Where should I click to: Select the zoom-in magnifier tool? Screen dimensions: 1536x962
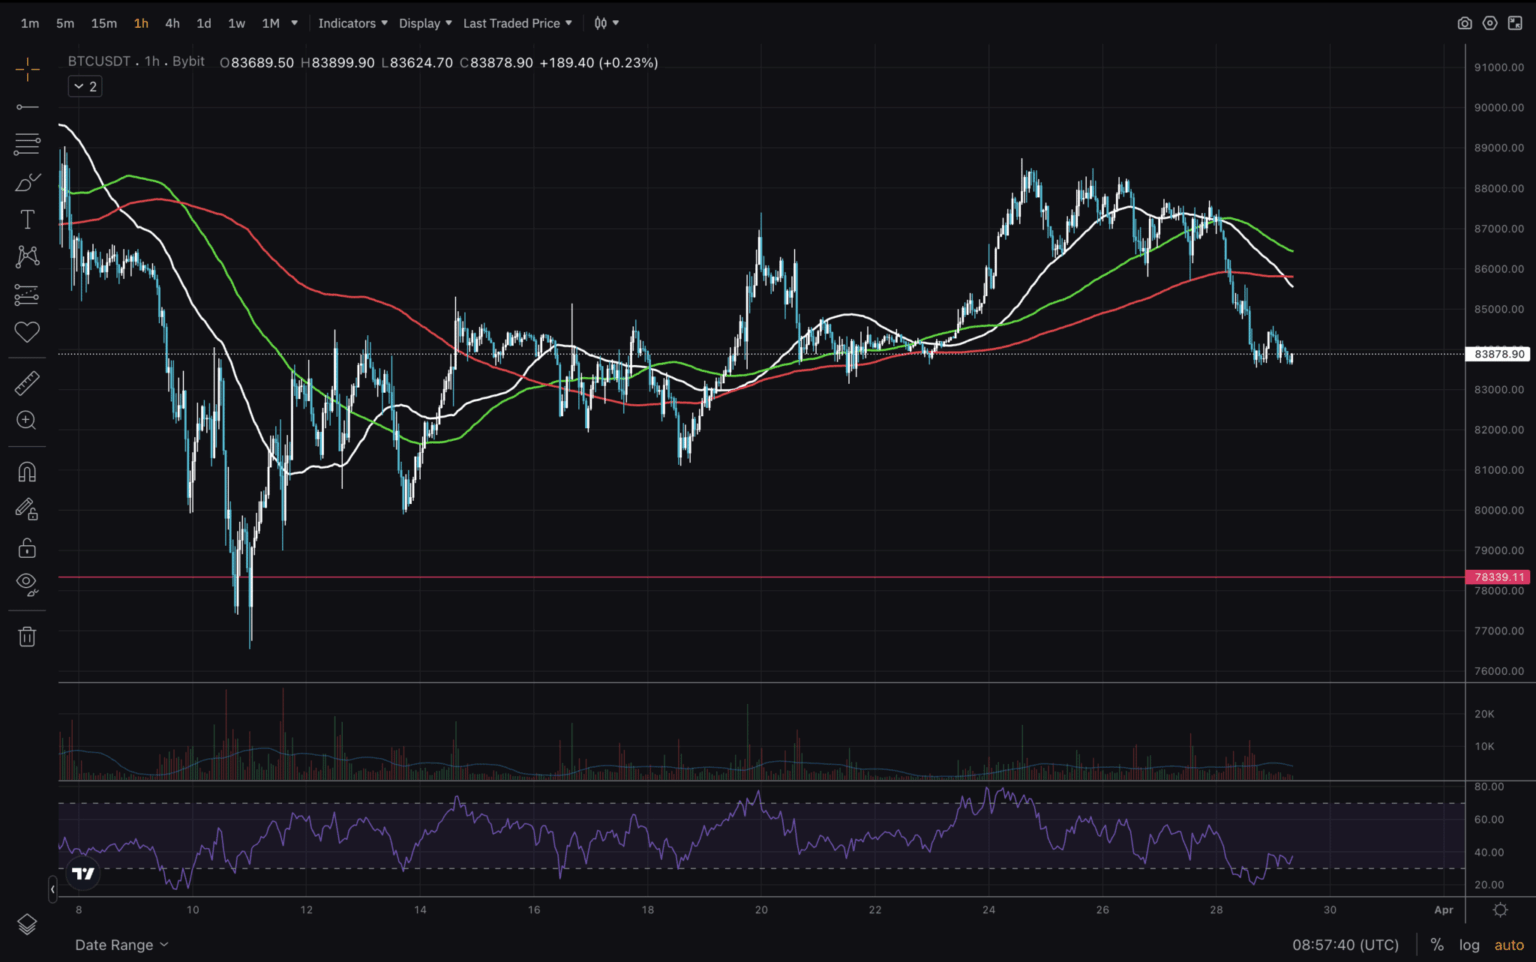(x=27, y=420)
